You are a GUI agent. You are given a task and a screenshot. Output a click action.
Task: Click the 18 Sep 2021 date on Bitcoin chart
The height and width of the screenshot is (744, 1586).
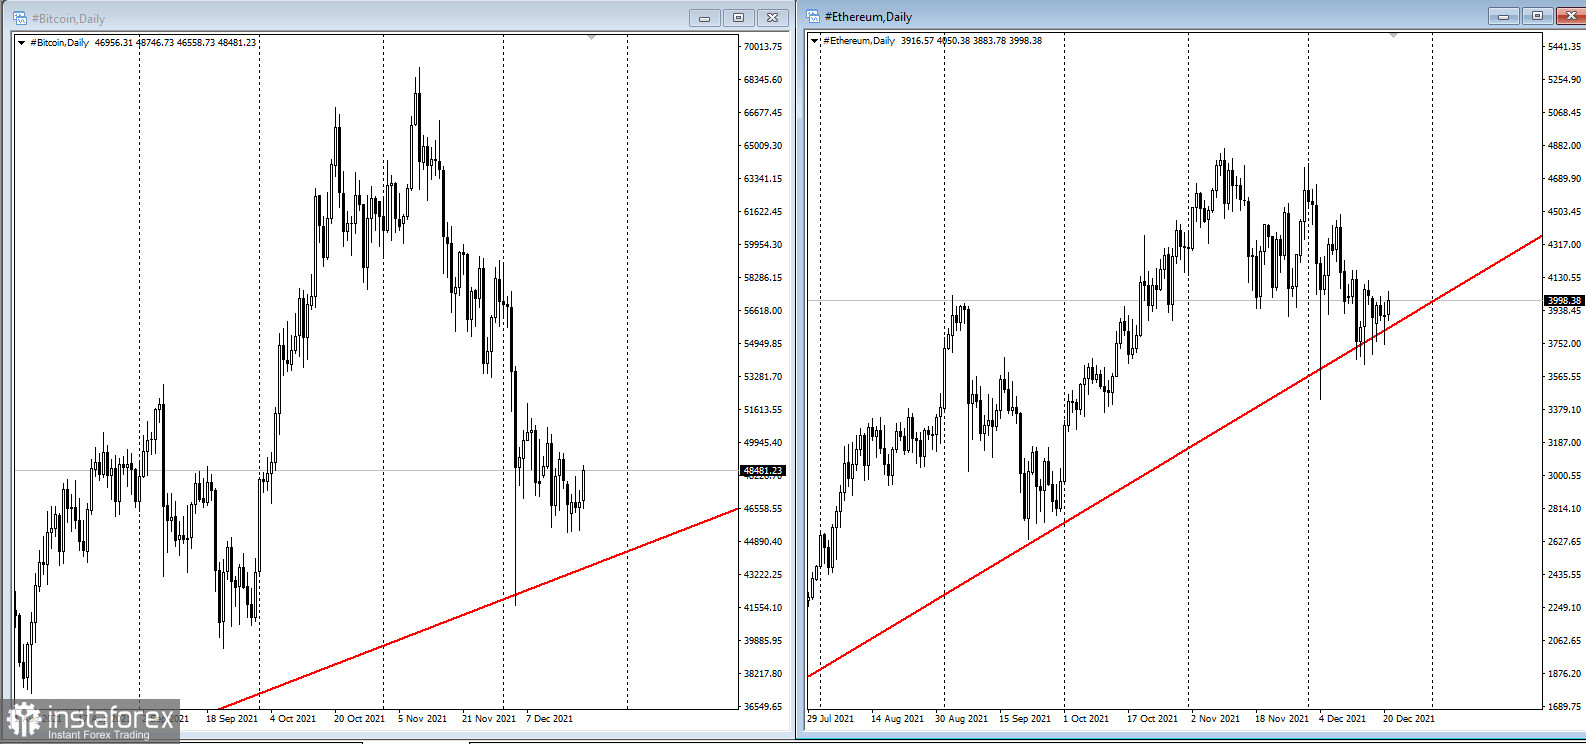(232, 718)
